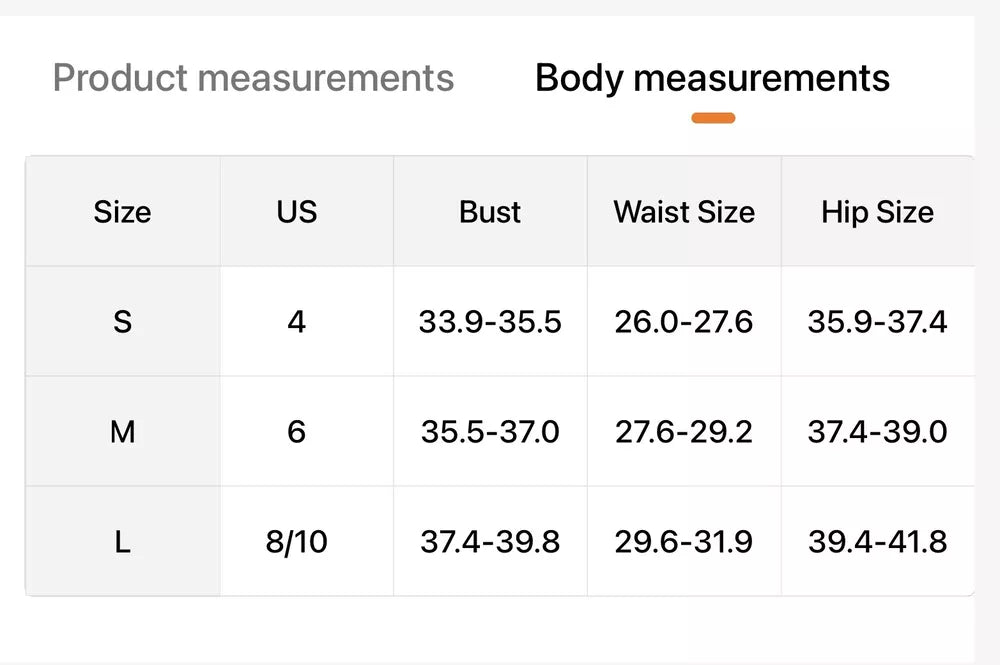Switch to the Product measurements tab

coord(253,78)
